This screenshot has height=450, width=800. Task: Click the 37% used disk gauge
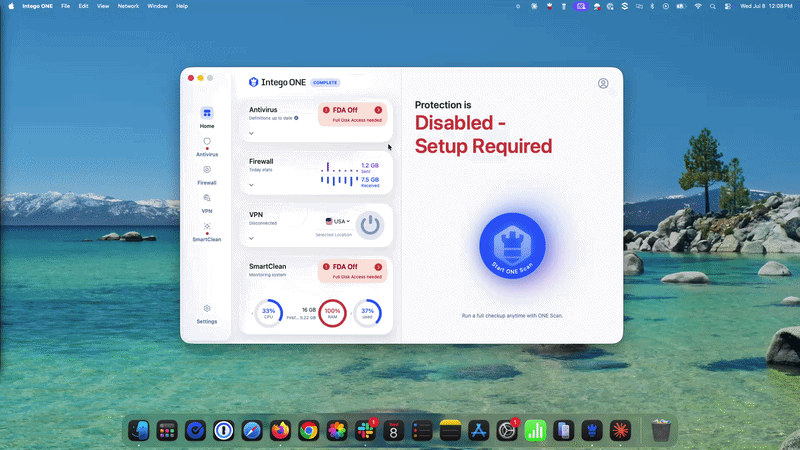coord(367,313)
